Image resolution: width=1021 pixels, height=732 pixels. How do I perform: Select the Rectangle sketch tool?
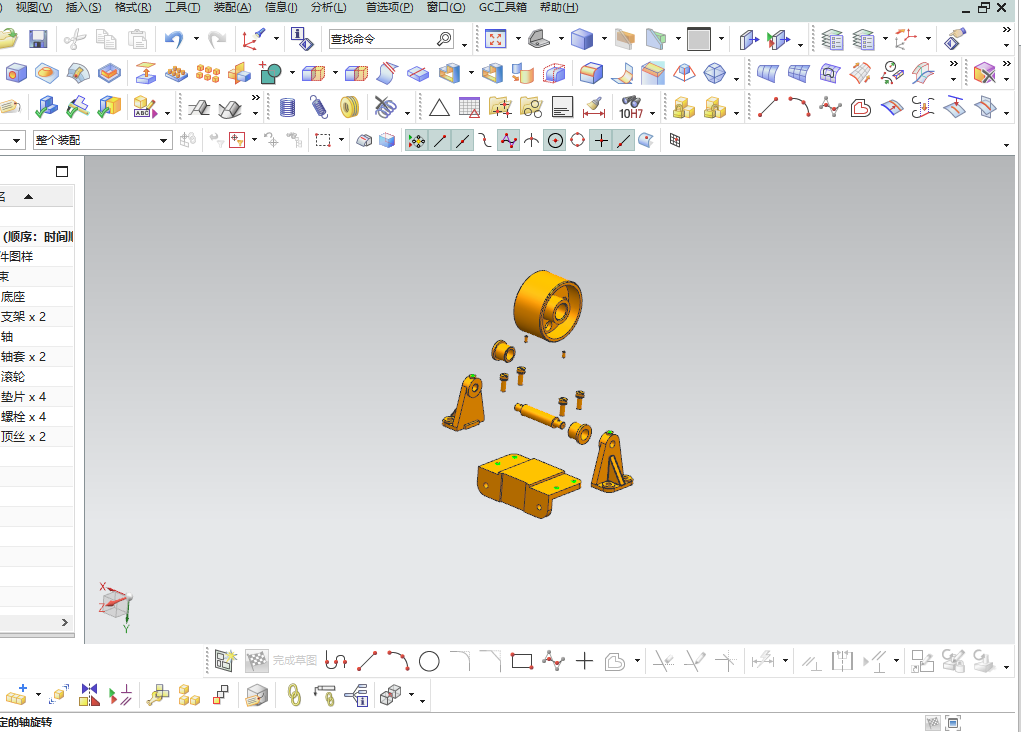pyautogui.click(x=522, y=662)
